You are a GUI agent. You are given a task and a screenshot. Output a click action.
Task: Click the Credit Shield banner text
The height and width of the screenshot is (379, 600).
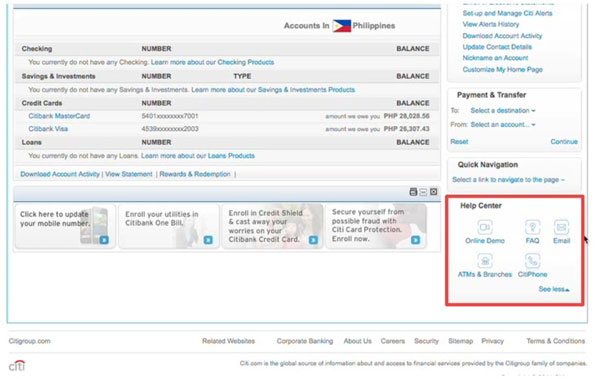tap(265, 226)
